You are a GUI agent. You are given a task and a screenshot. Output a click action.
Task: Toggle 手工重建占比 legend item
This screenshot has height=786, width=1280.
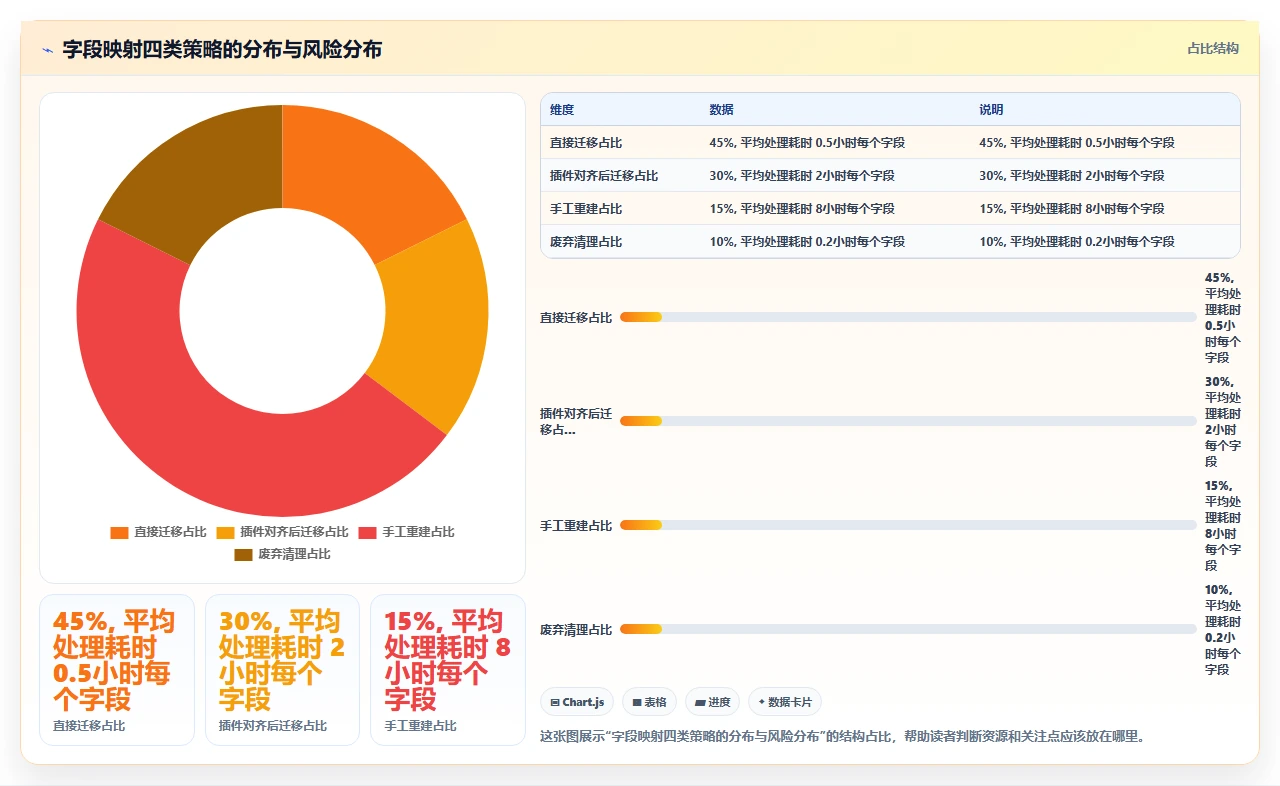click(x=406, y=532)
